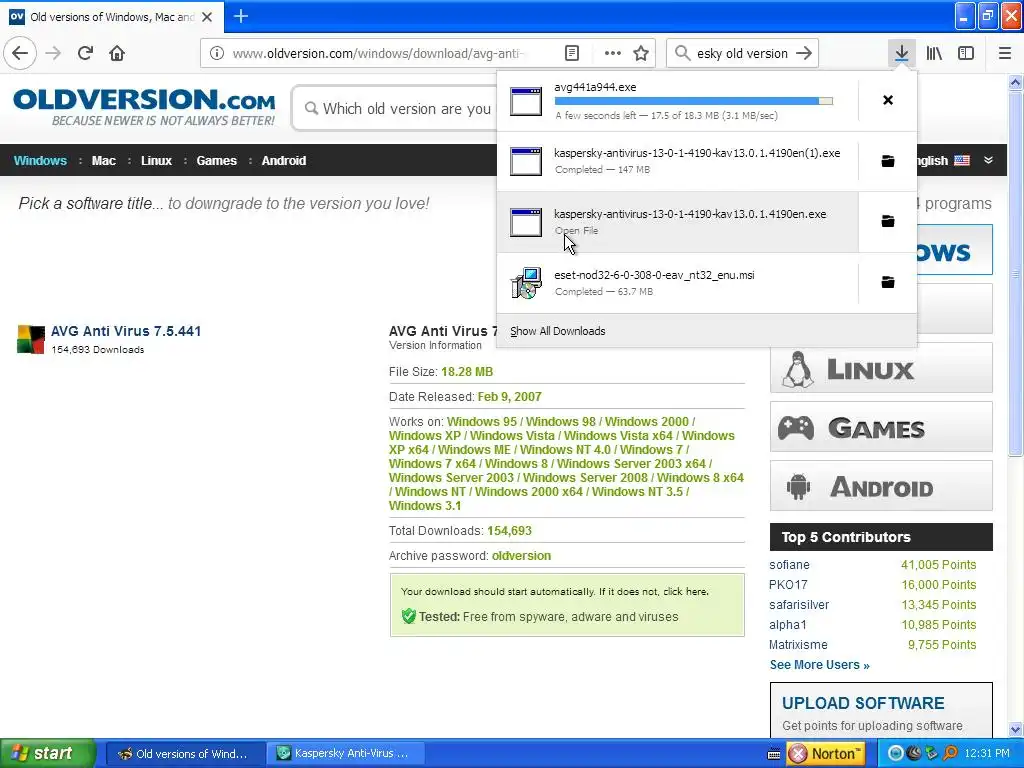Select the eset-nod32-6-0-308-0 msi download entry

click(677, 283)
